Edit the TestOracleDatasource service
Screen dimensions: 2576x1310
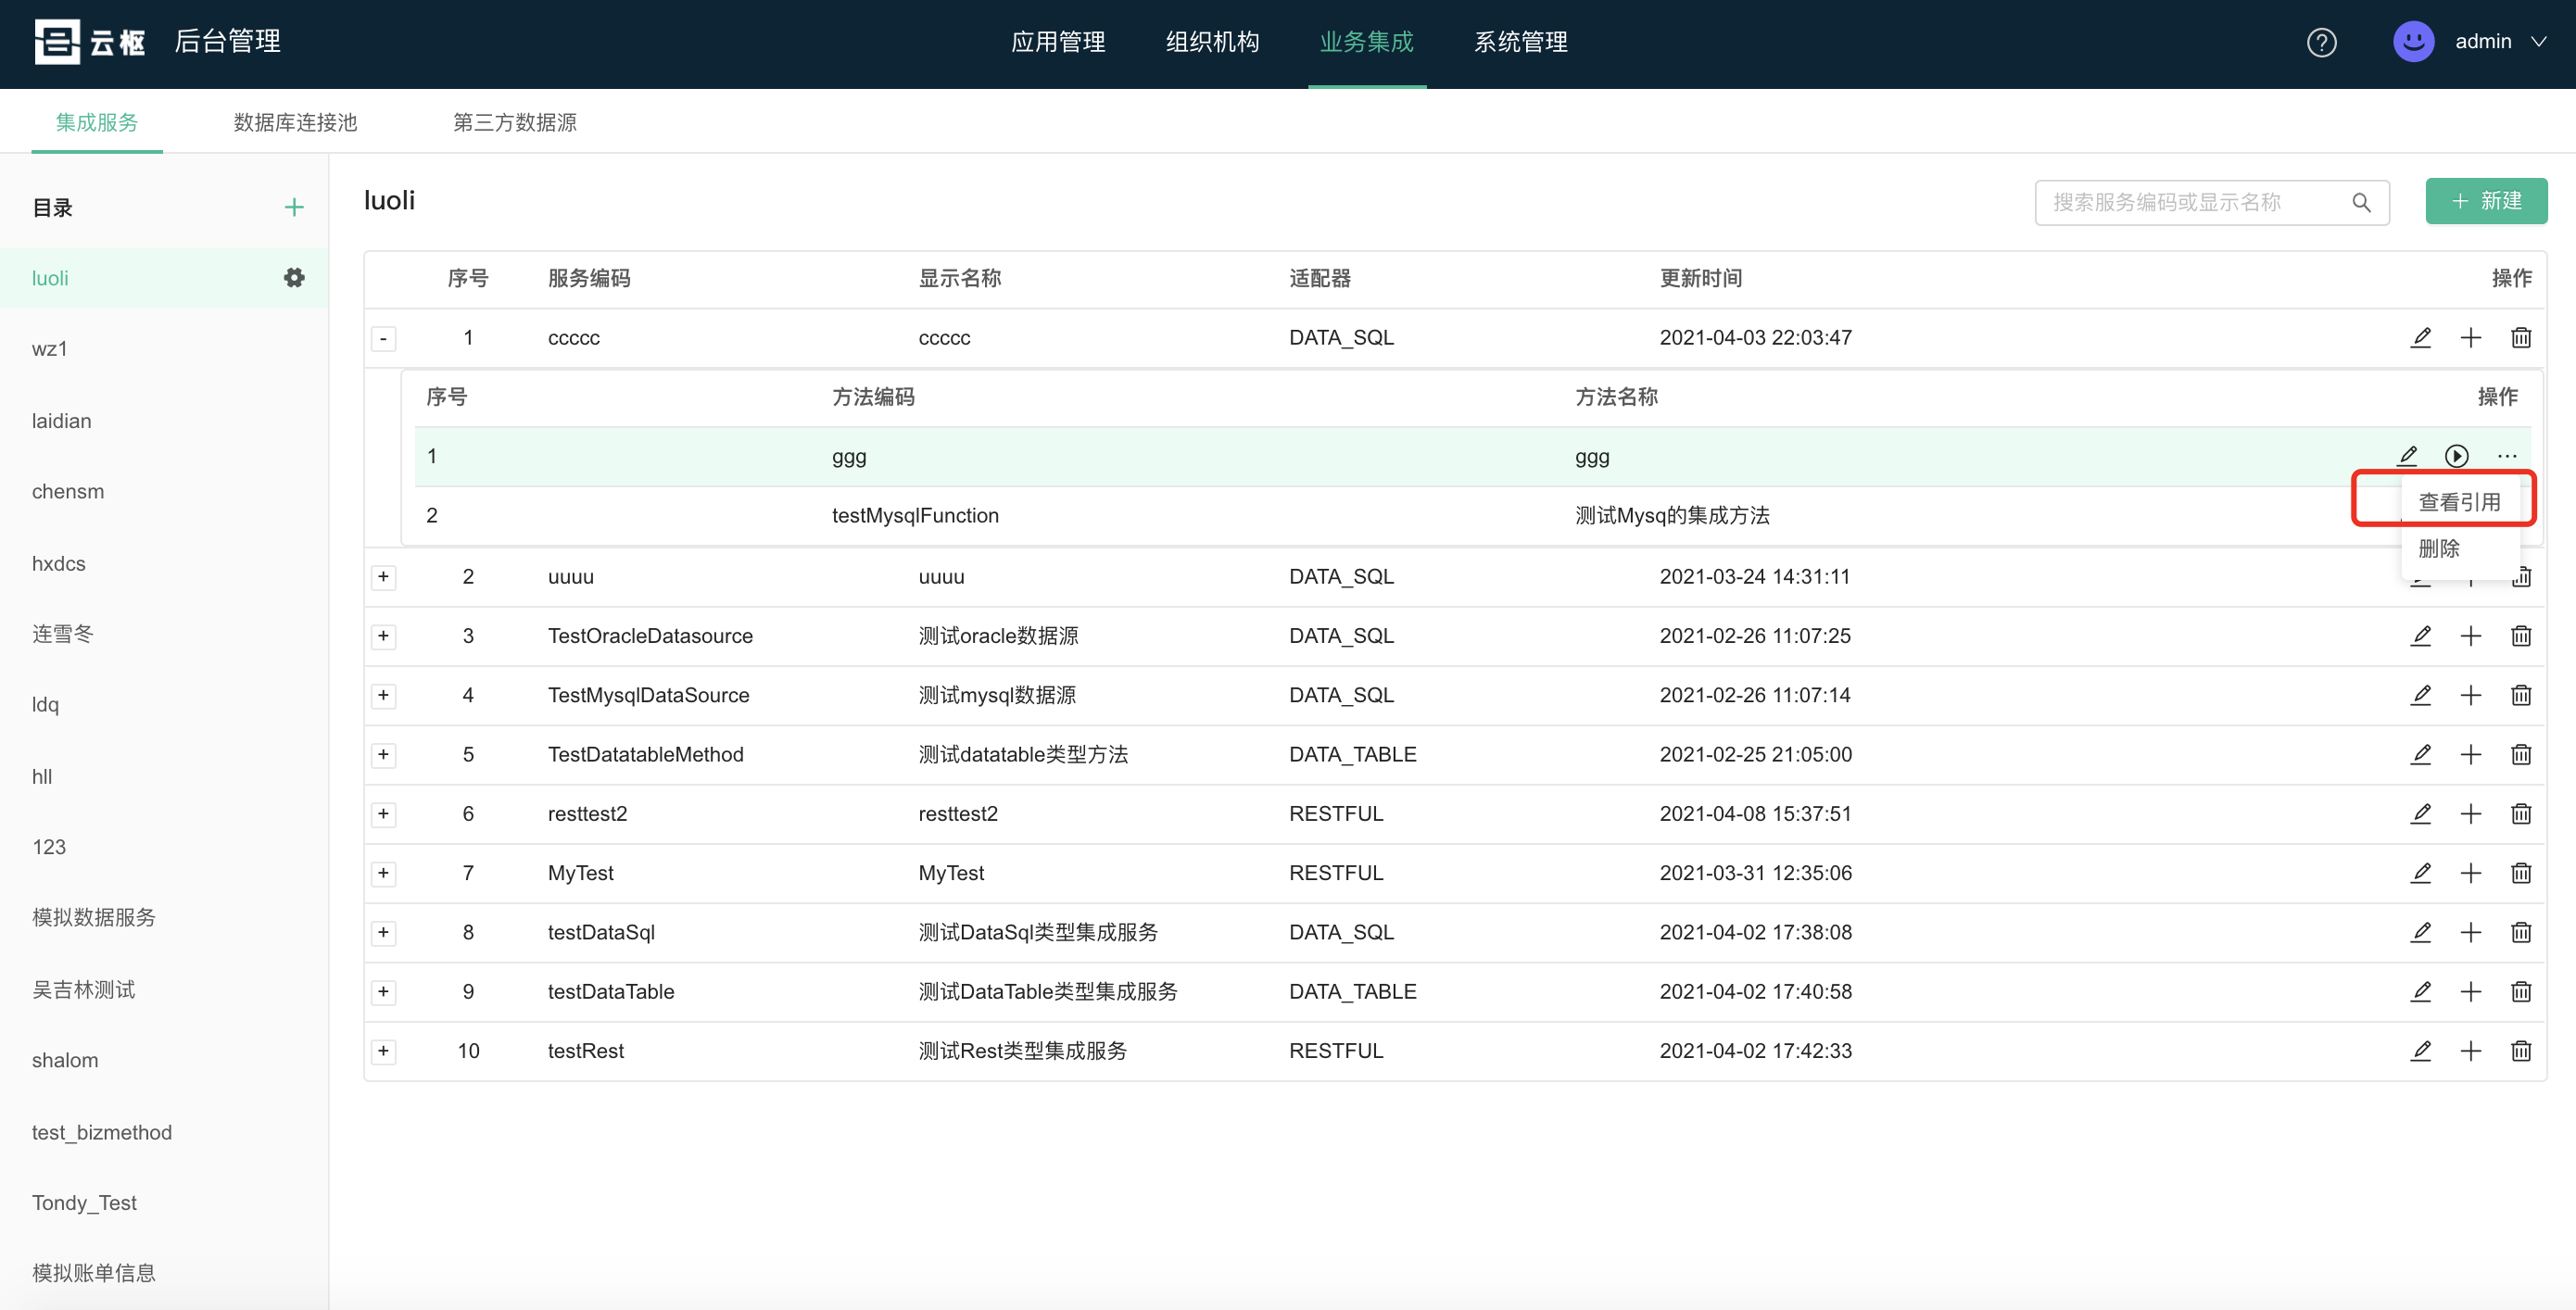[2420, 636]
